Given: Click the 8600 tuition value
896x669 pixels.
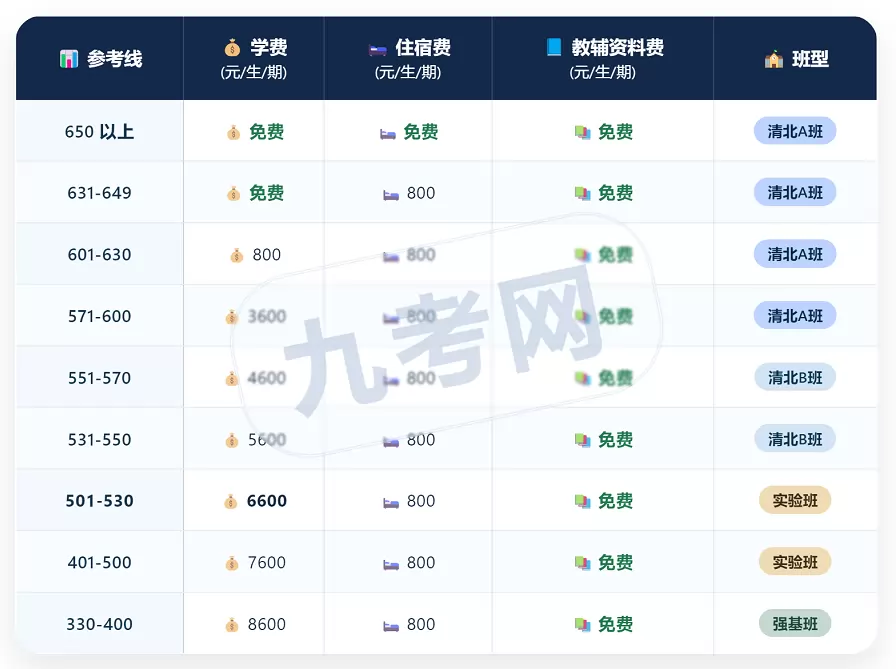Looking at the screenshot, I should click(267, 624).
